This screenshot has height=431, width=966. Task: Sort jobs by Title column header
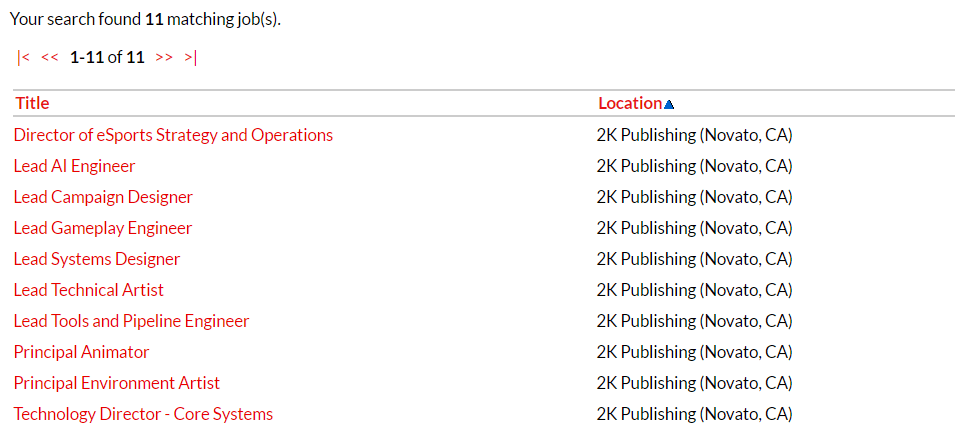(32, 103)
